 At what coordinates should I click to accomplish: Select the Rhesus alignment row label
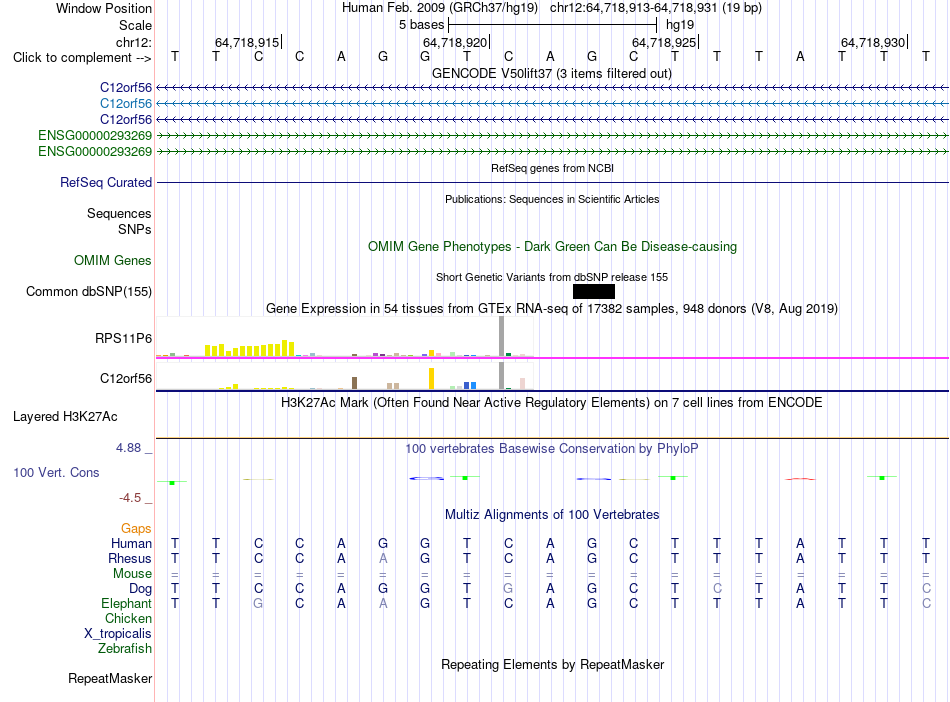130,558
